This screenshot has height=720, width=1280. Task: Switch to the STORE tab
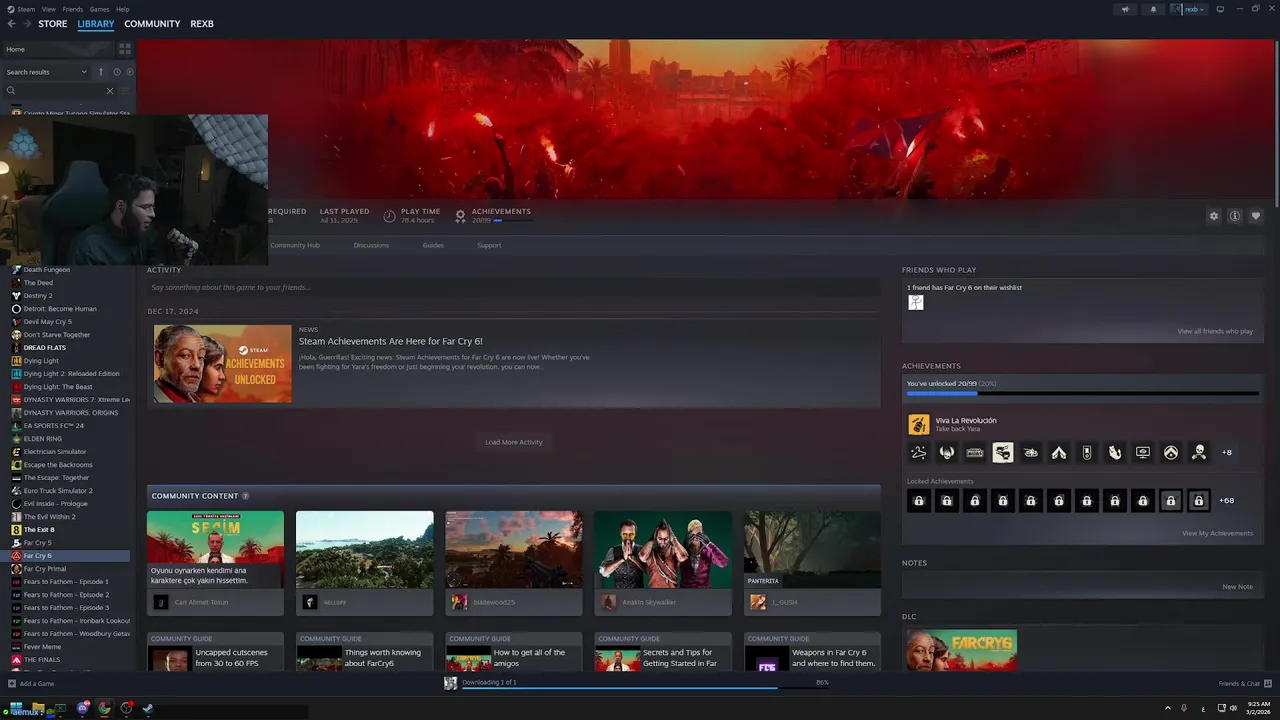click(x=53, y=24)
